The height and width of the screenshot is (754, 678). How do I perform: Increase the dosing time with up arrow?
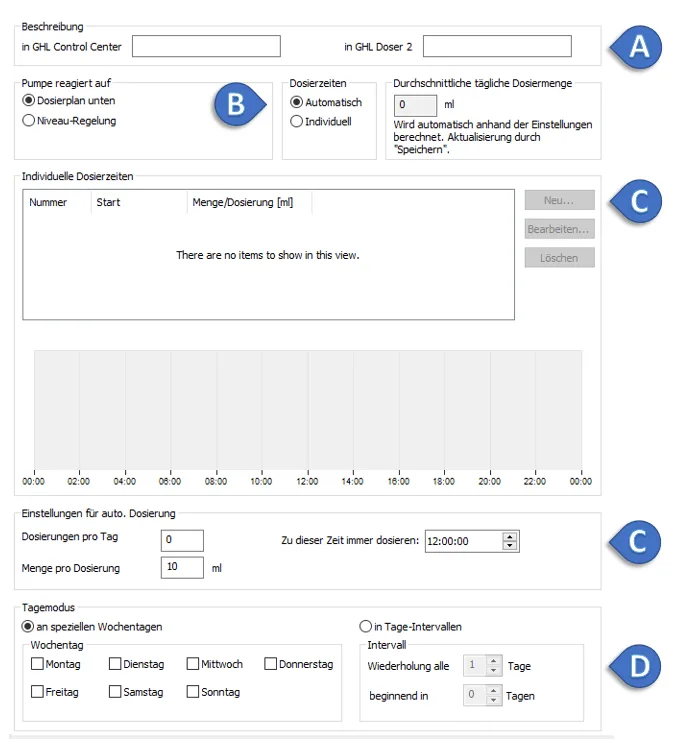tap(510, 537)
